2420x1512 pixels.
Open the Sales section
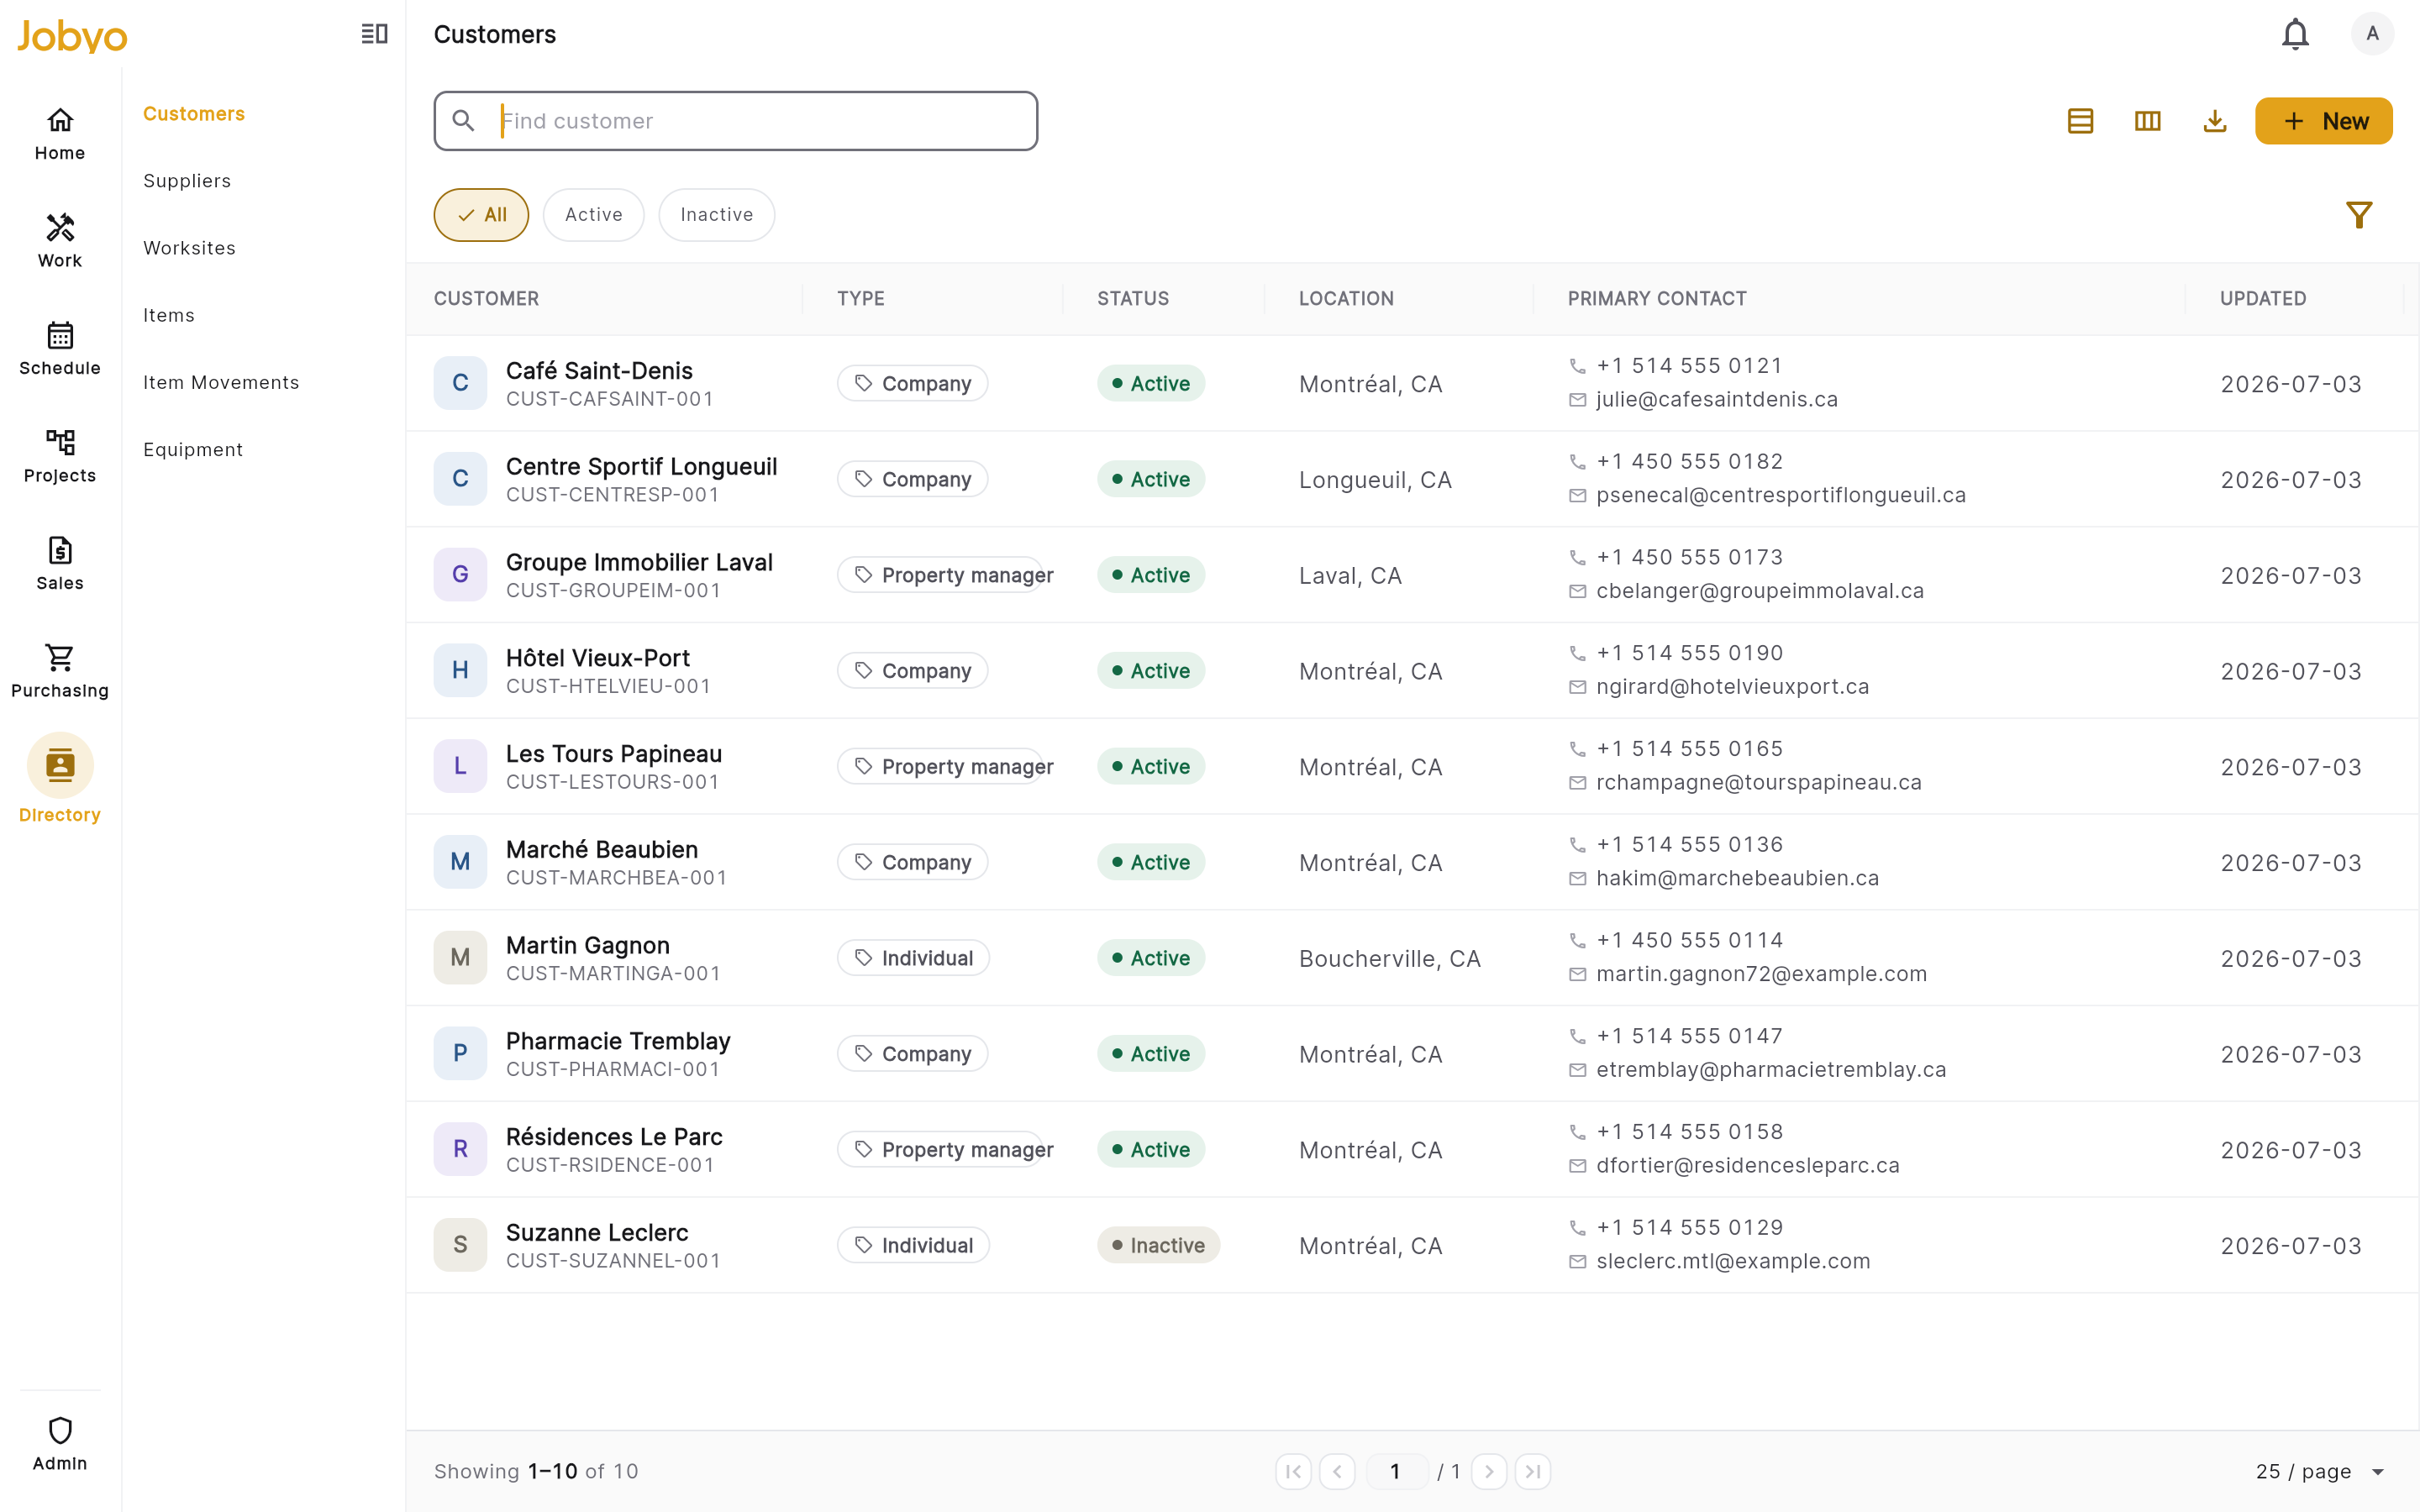pyautogui.click(x=60, y=564)
